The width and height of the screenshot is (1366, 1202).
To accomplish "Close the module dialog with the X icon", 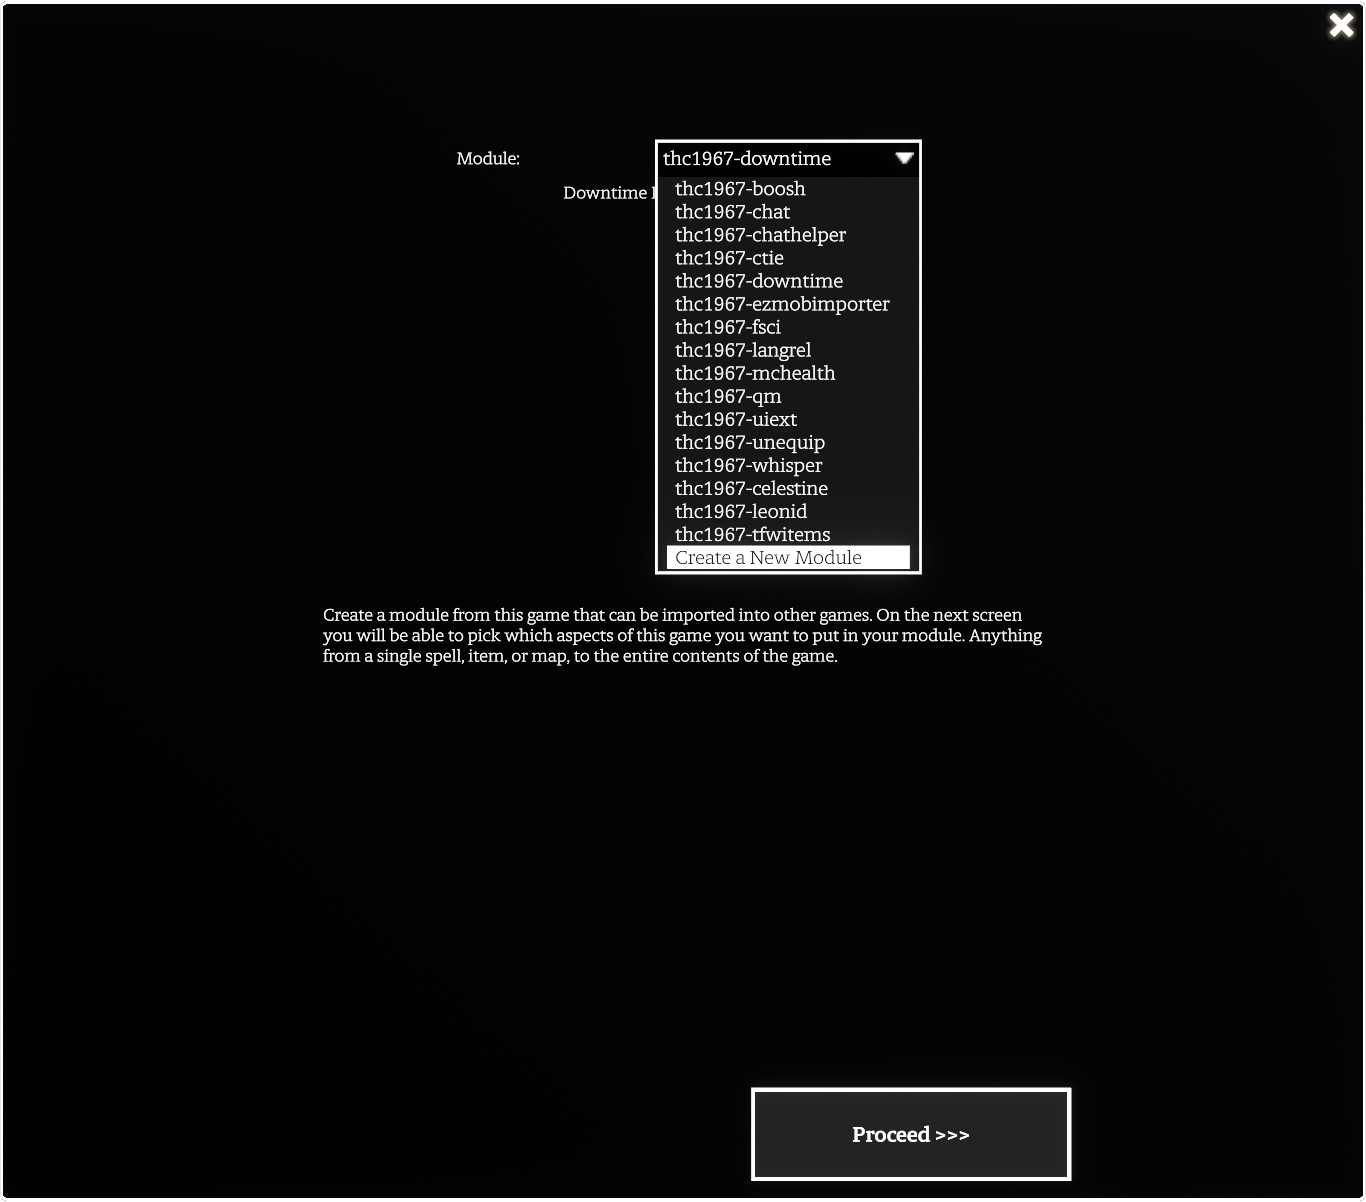I will (1341, 25).
